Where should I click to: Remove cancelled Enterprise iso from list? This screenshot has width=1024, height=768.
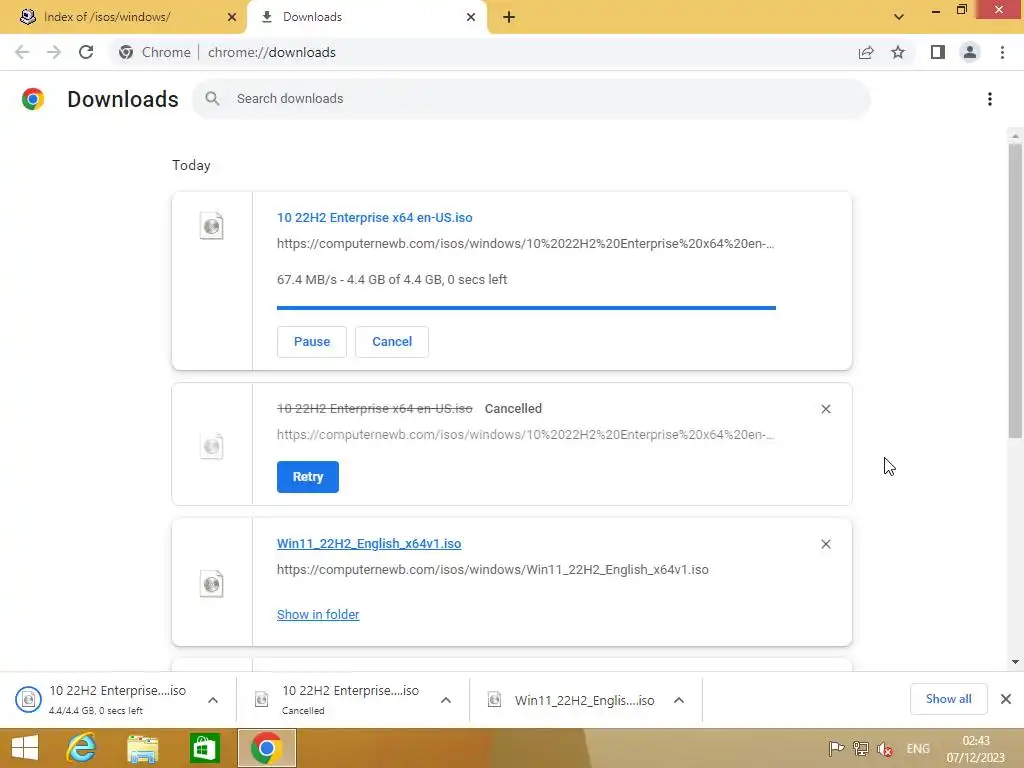(x=825, y=409)
